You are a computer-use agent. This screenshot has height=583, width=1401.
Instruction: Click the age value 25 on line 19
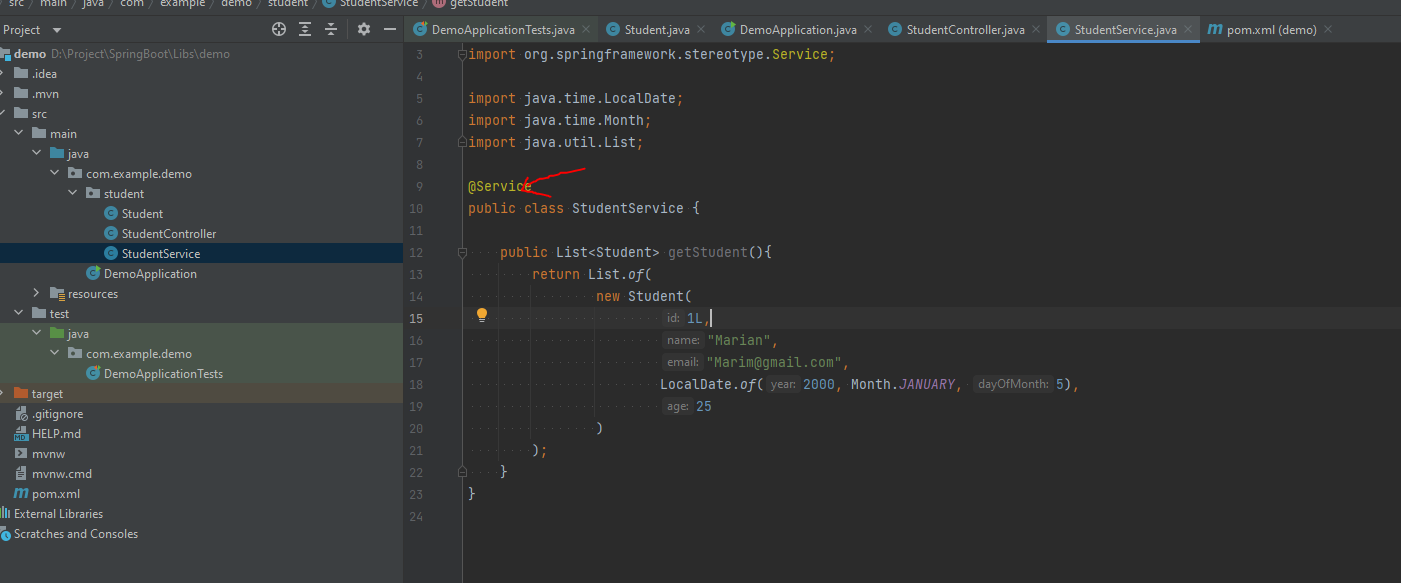click(704, 407)
